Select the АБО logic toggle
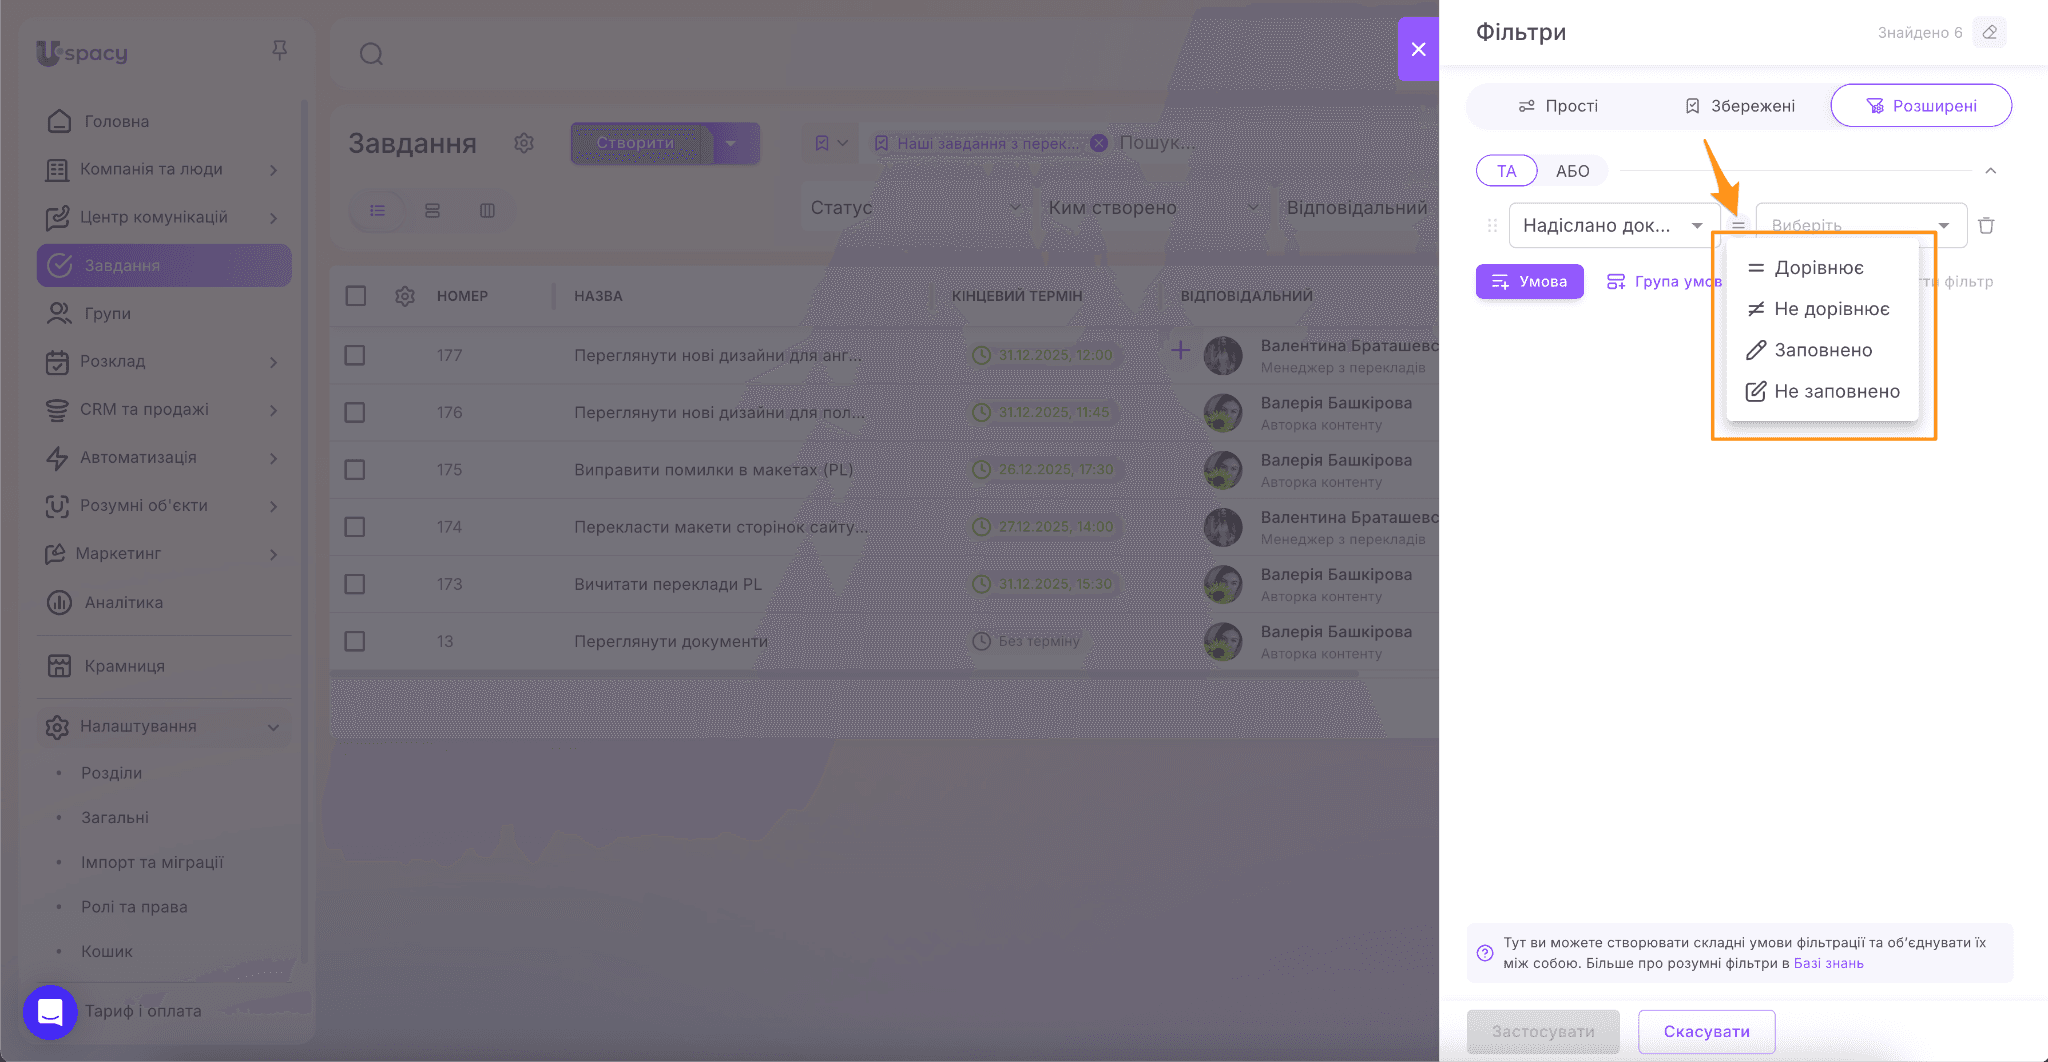2048x1062 pixels. (1572, 171)
